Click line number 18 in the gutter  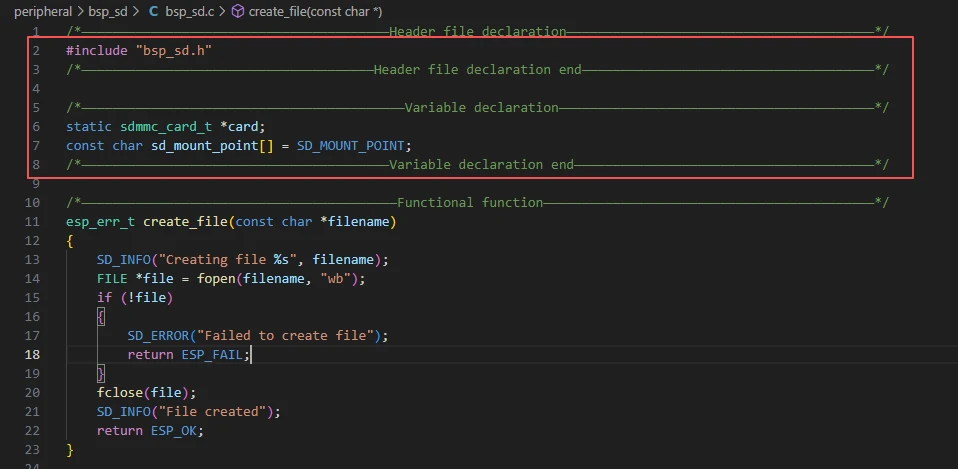pos(34,354)
